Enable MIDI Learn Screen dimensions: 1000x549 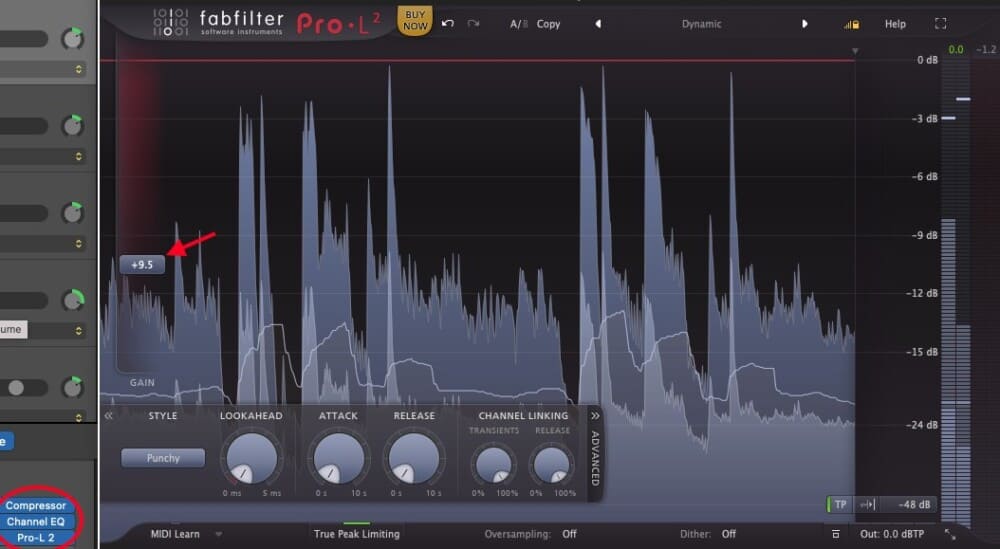[175, 534]
